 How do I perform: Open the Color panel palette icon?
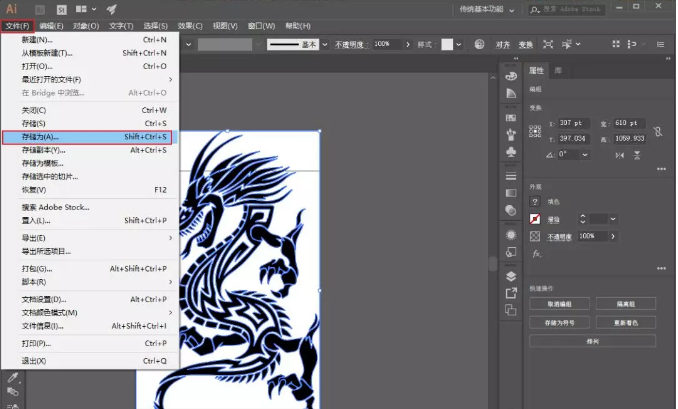coord(511,77)
